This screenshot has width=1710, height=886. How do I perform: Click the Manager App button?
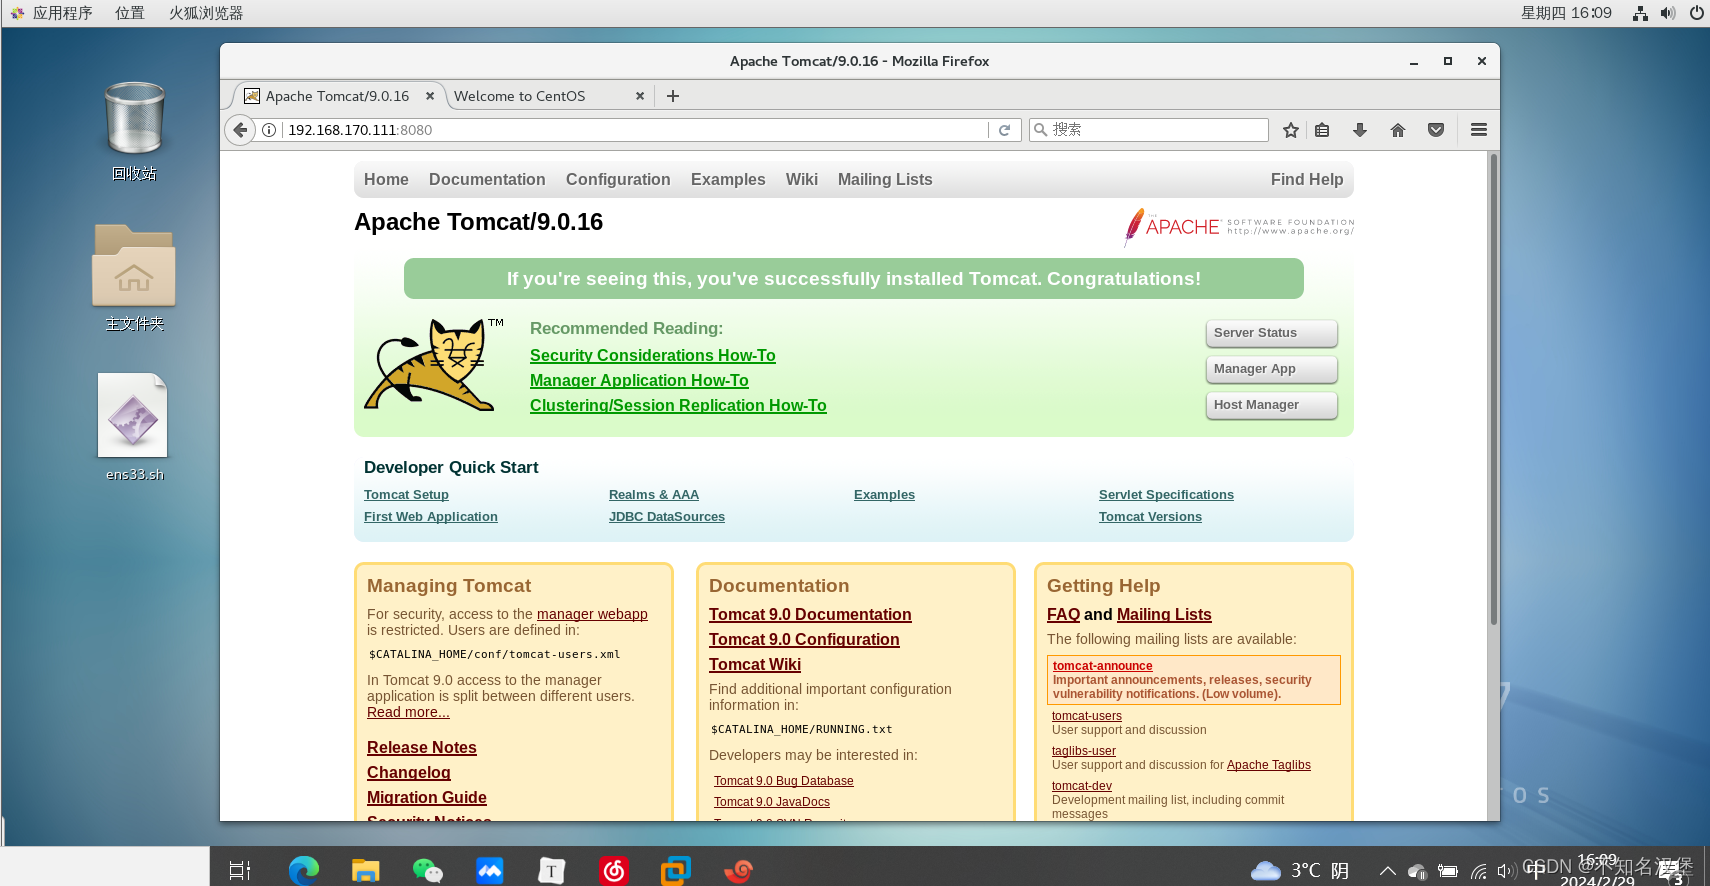pyautogui.click(x=1272, y=369)
